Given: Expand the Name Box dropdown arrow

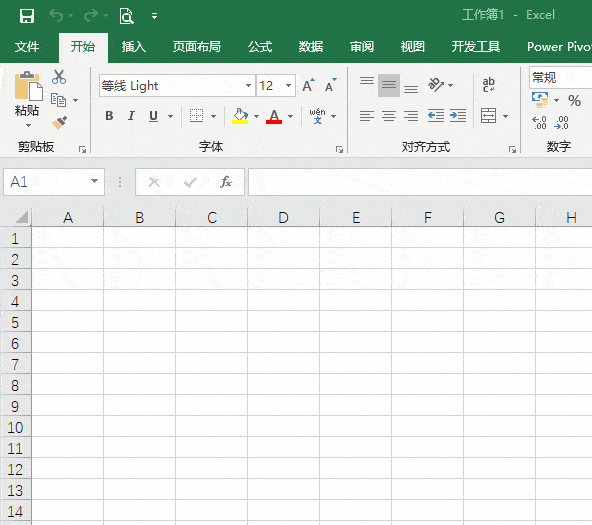Looking at the screenshot, I should coord(94,182).
